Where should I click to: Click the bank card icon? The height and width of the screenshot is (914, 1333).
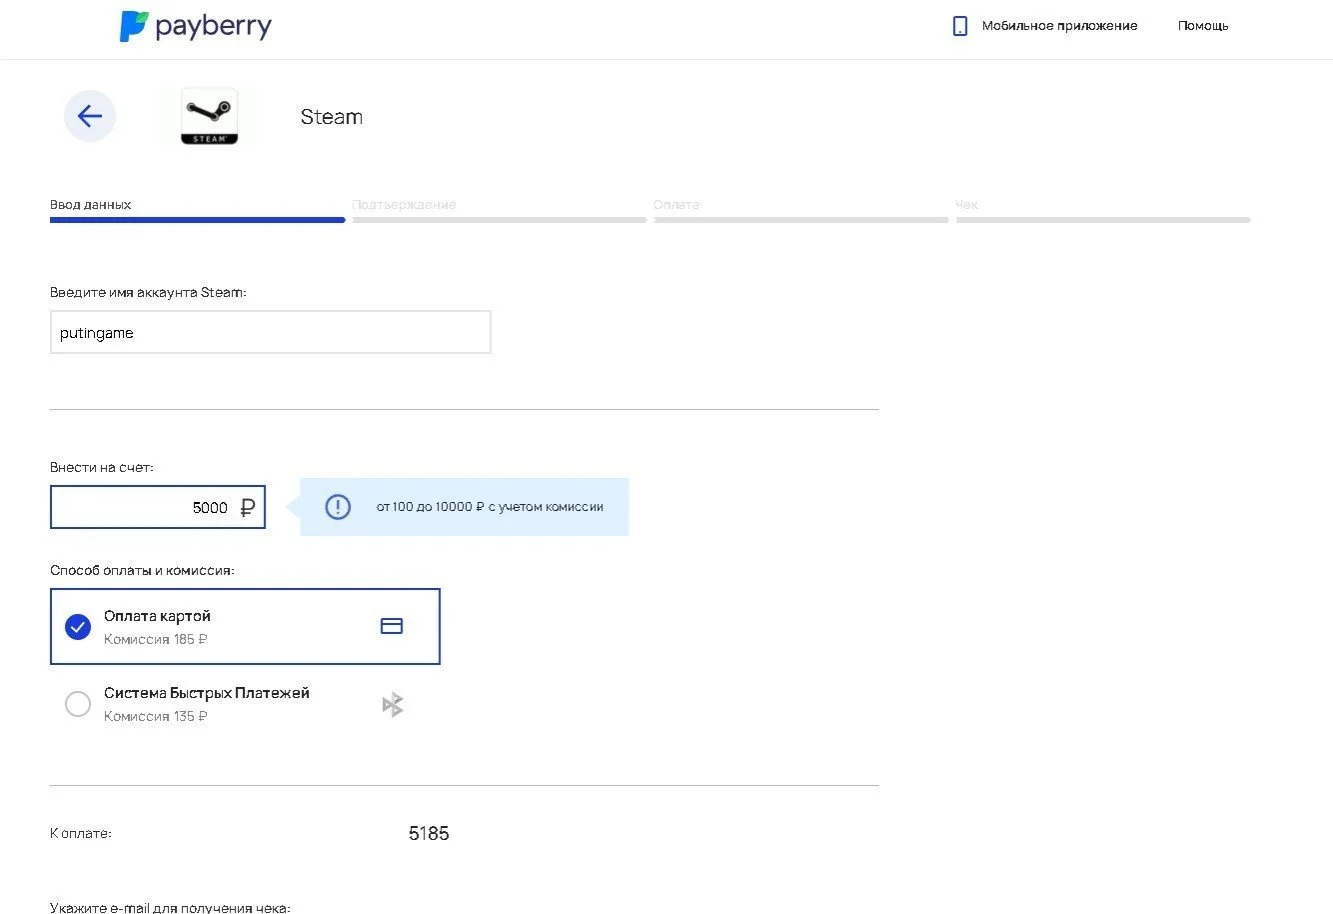(x=392, y=626)
